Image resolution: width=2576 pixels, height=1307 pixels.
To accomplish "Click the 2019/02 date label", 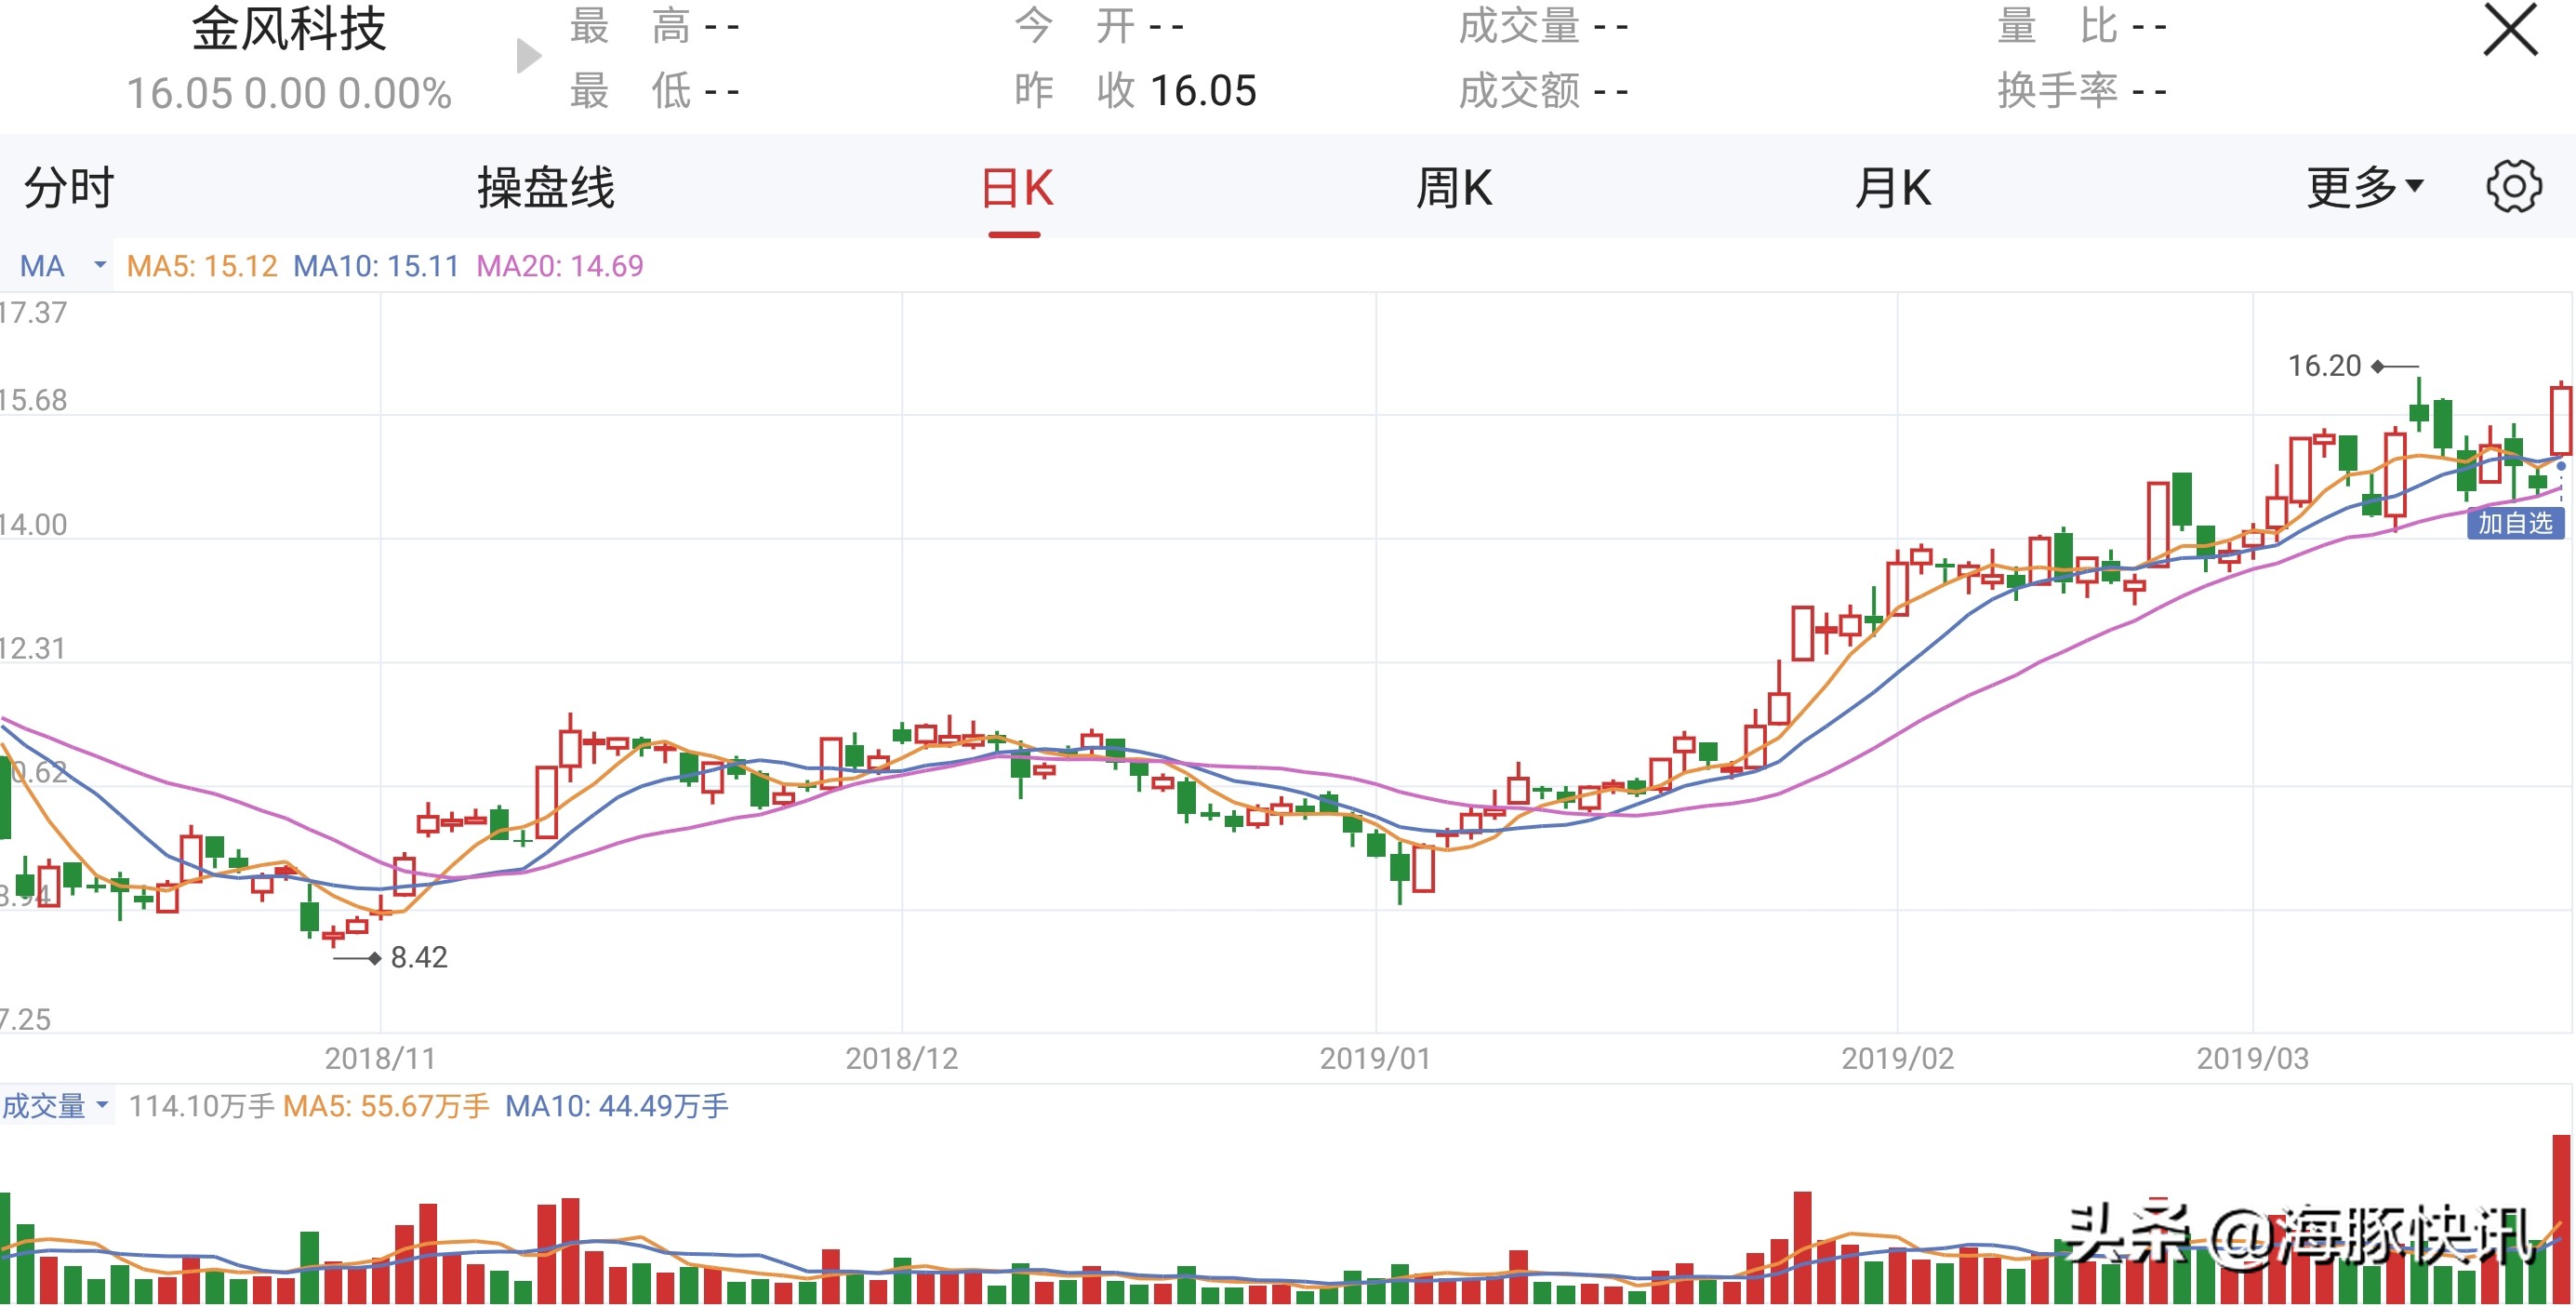I will (1898, 1059).
